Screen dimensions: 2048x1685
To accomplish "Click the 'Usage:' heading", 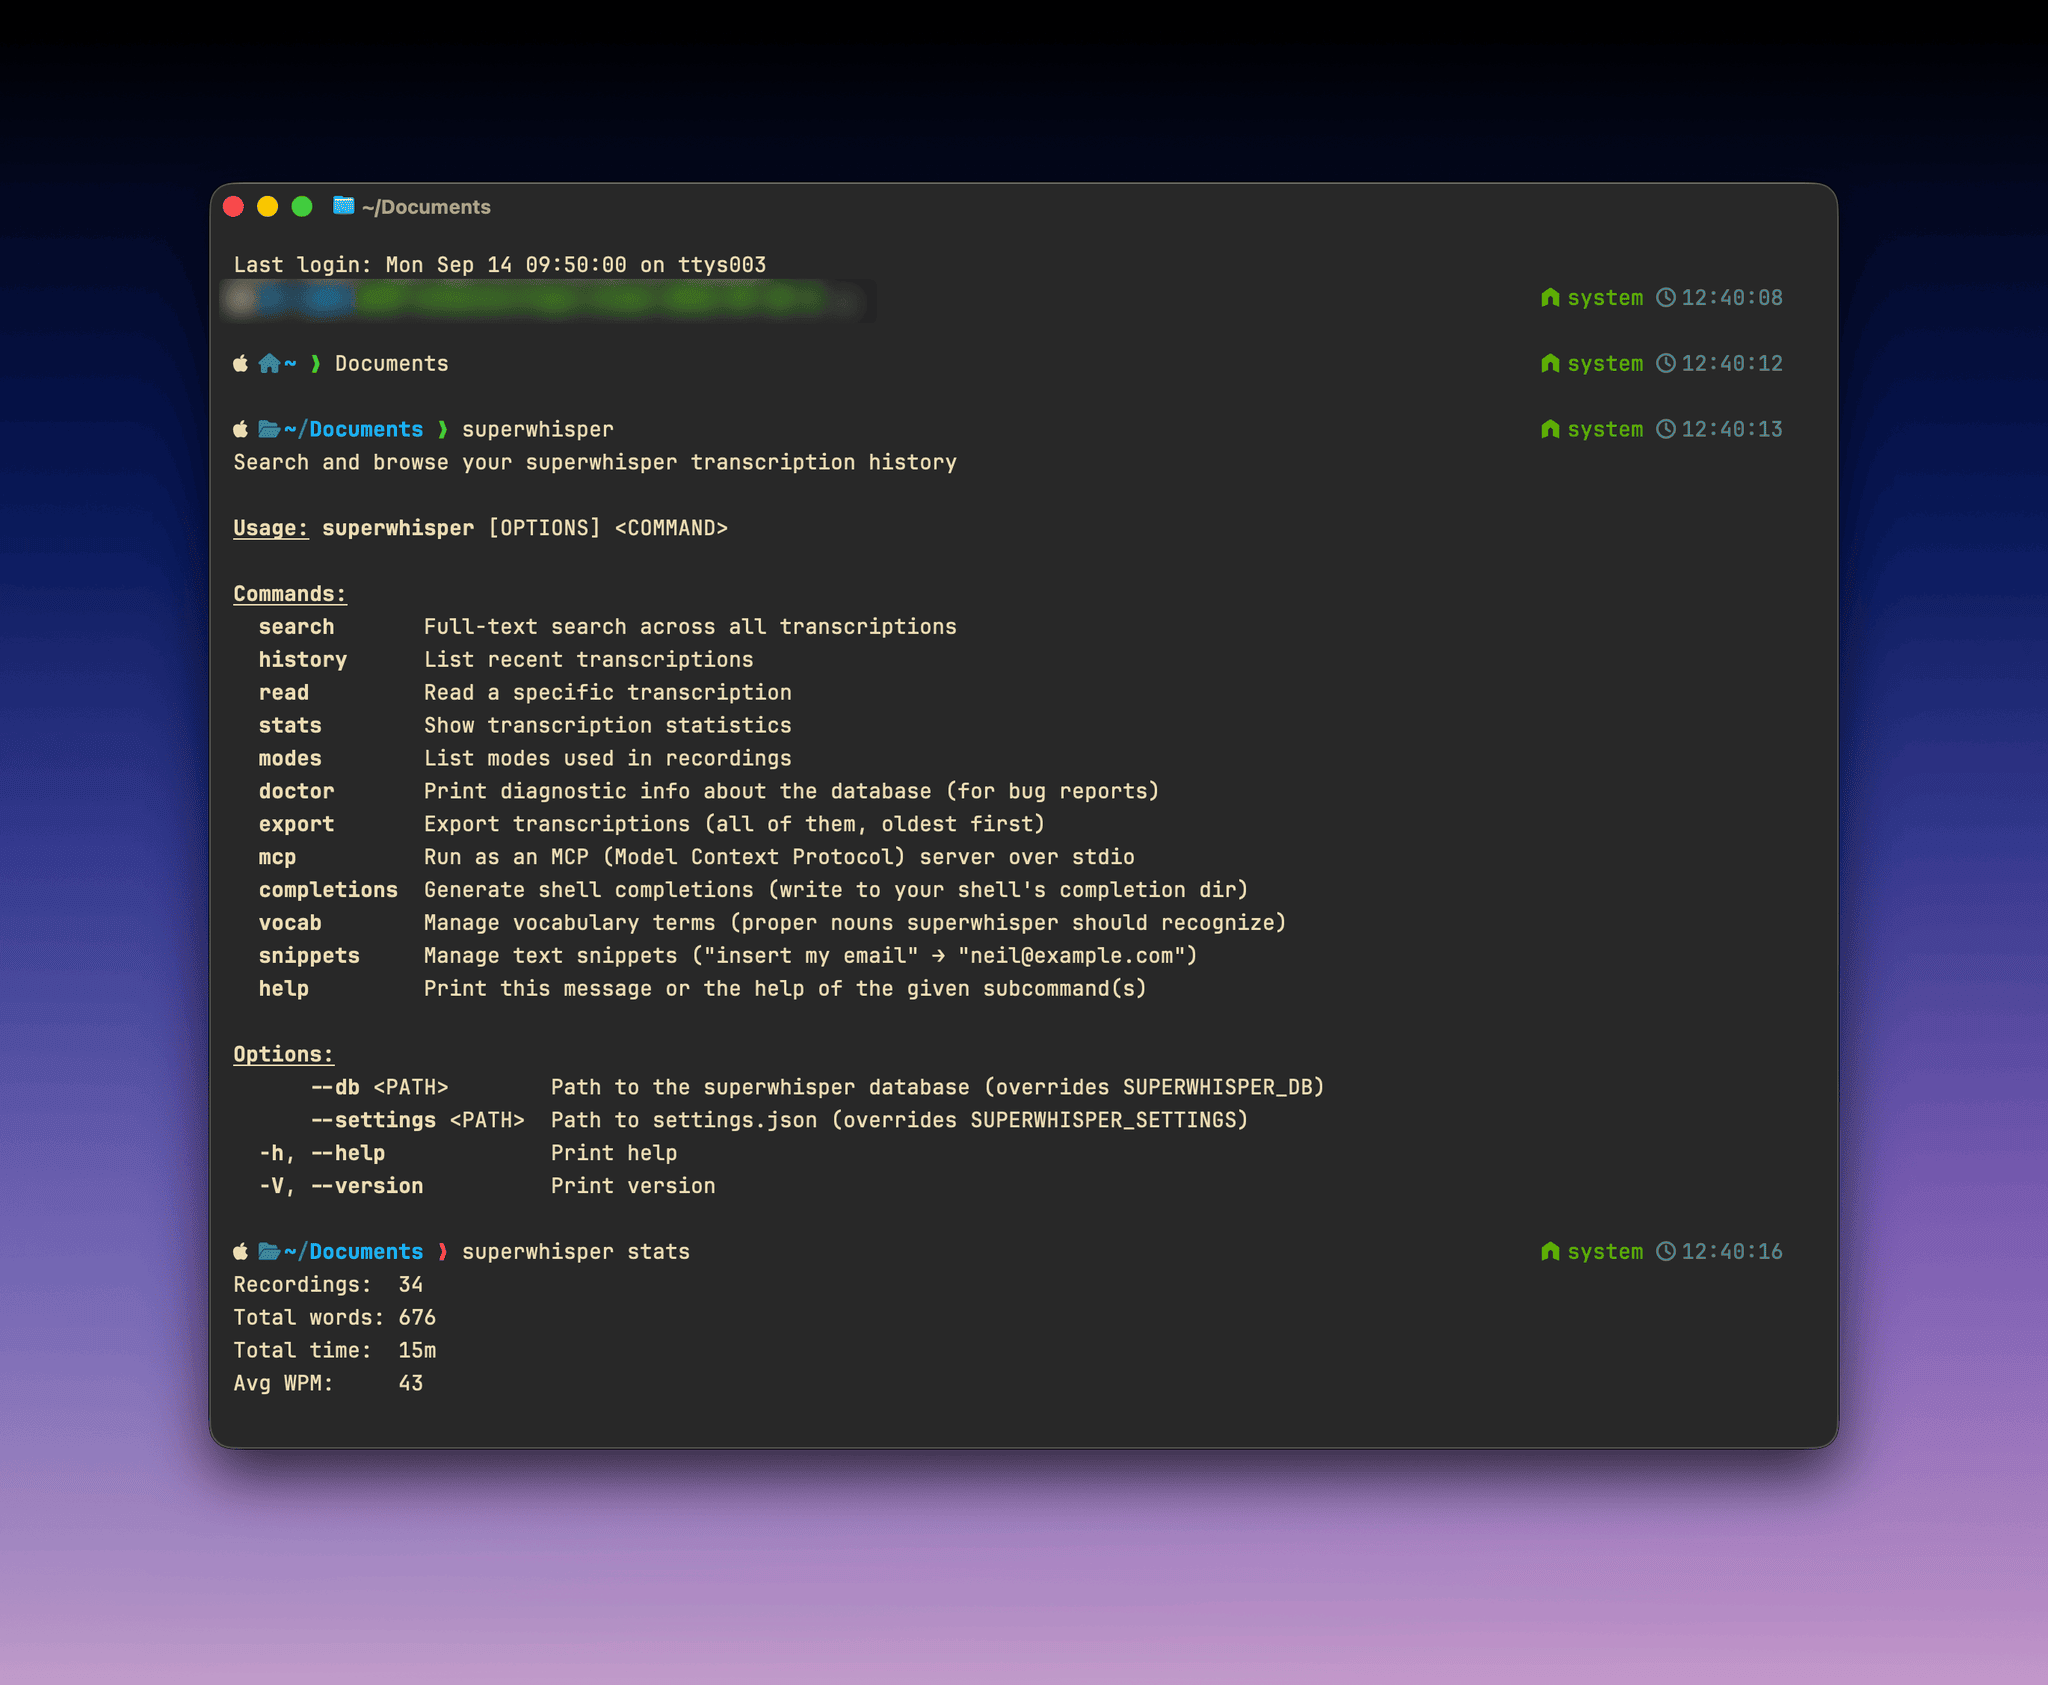I will pos(271,528).
